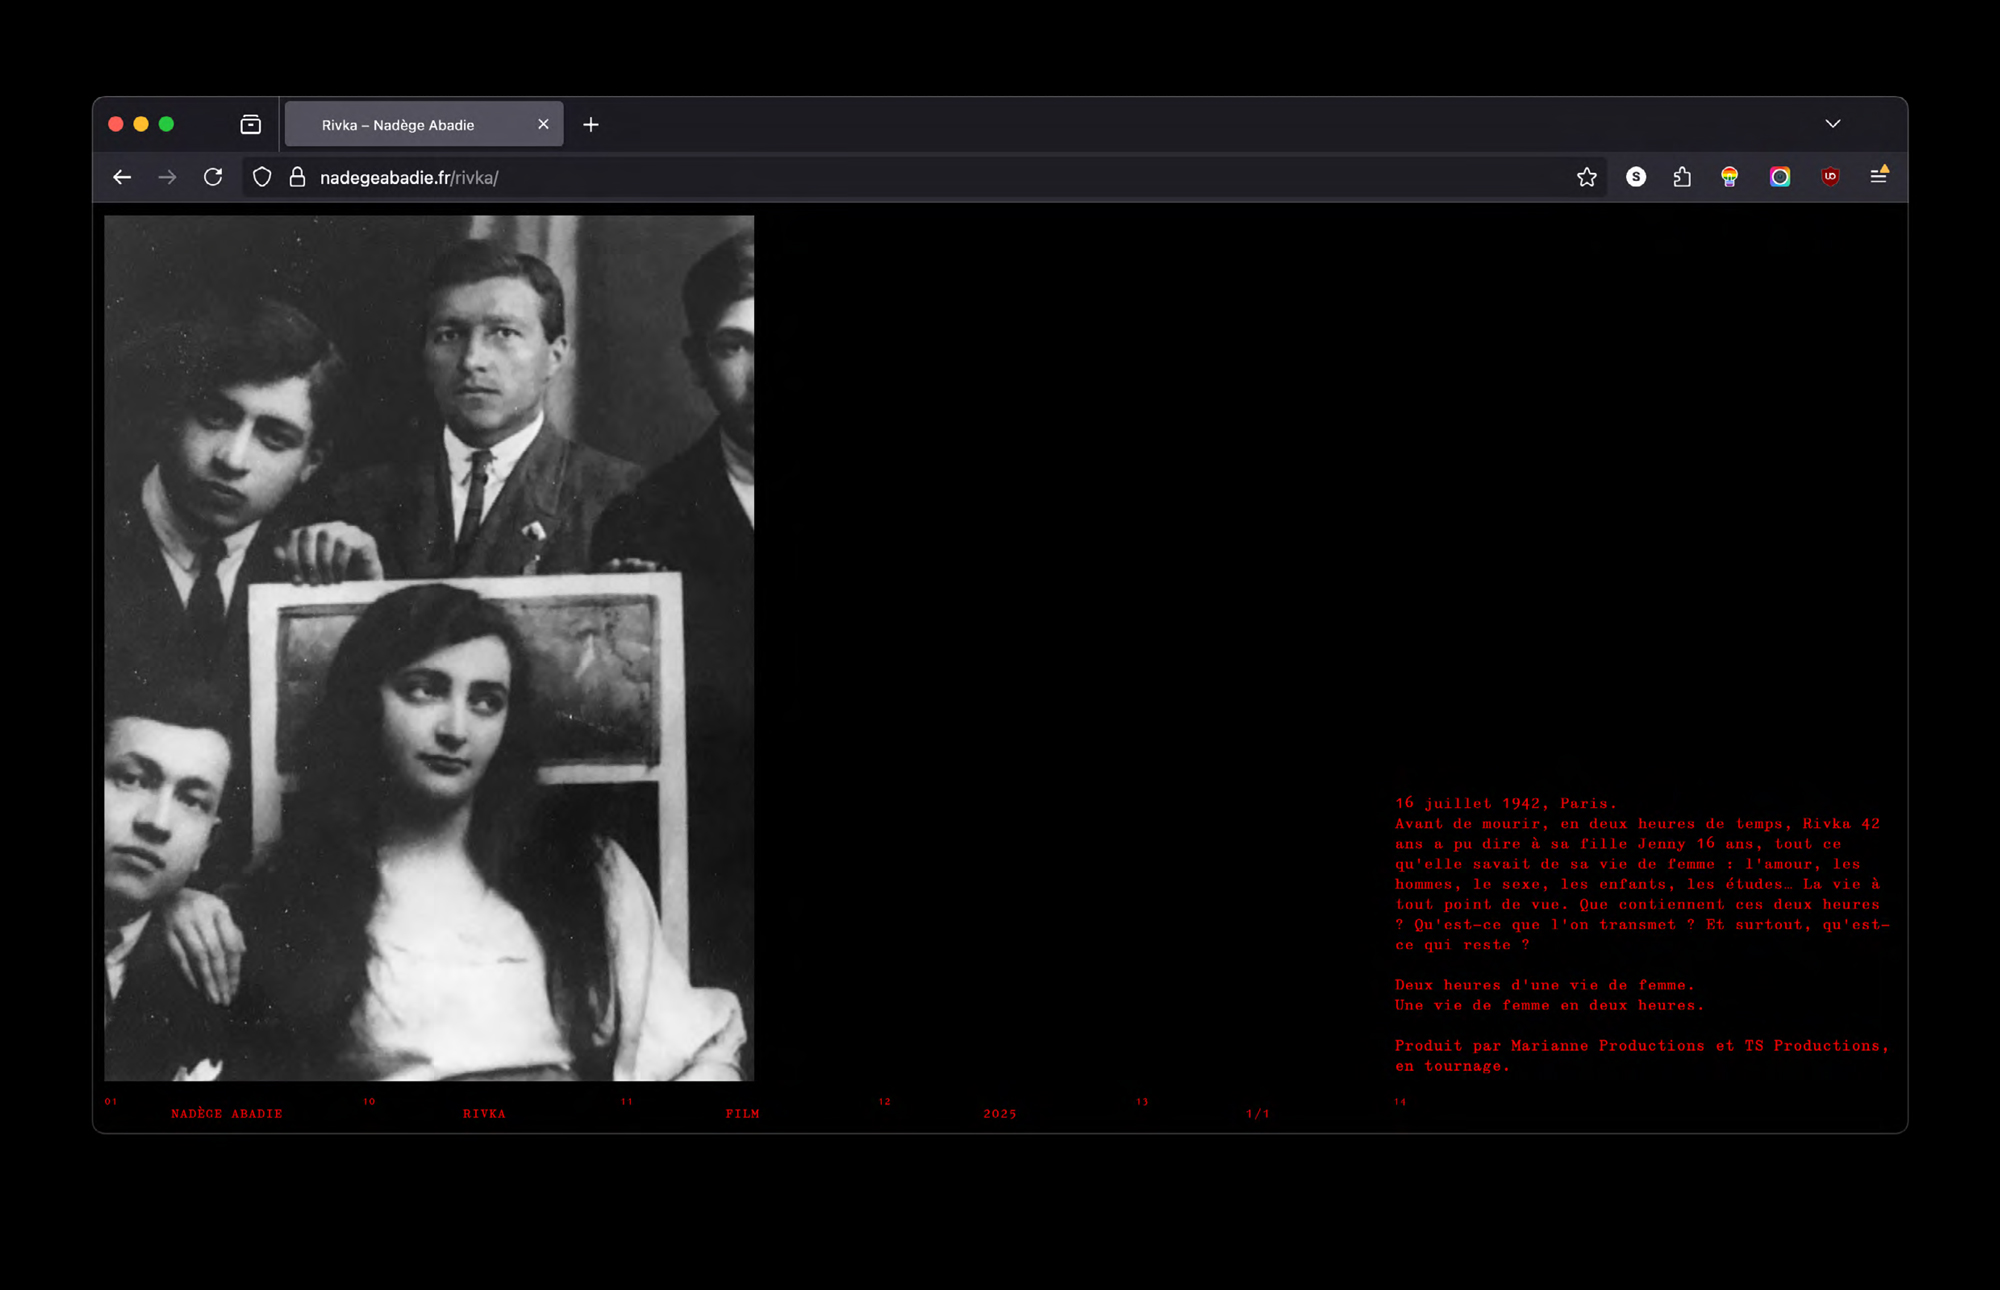Click the footer index number 01
The image size is (2000, 1290).
coord(111,1101)
